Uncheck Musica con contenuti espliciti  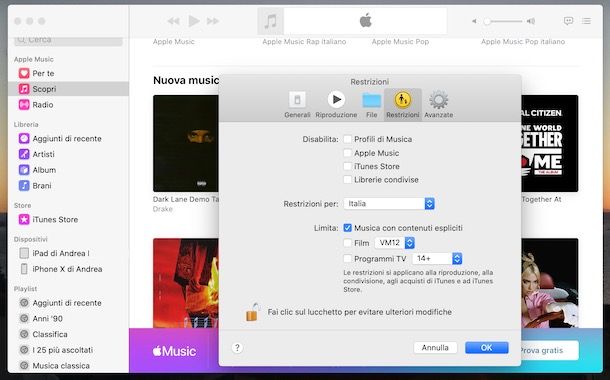pyautogui.click(x=347, y=228)
